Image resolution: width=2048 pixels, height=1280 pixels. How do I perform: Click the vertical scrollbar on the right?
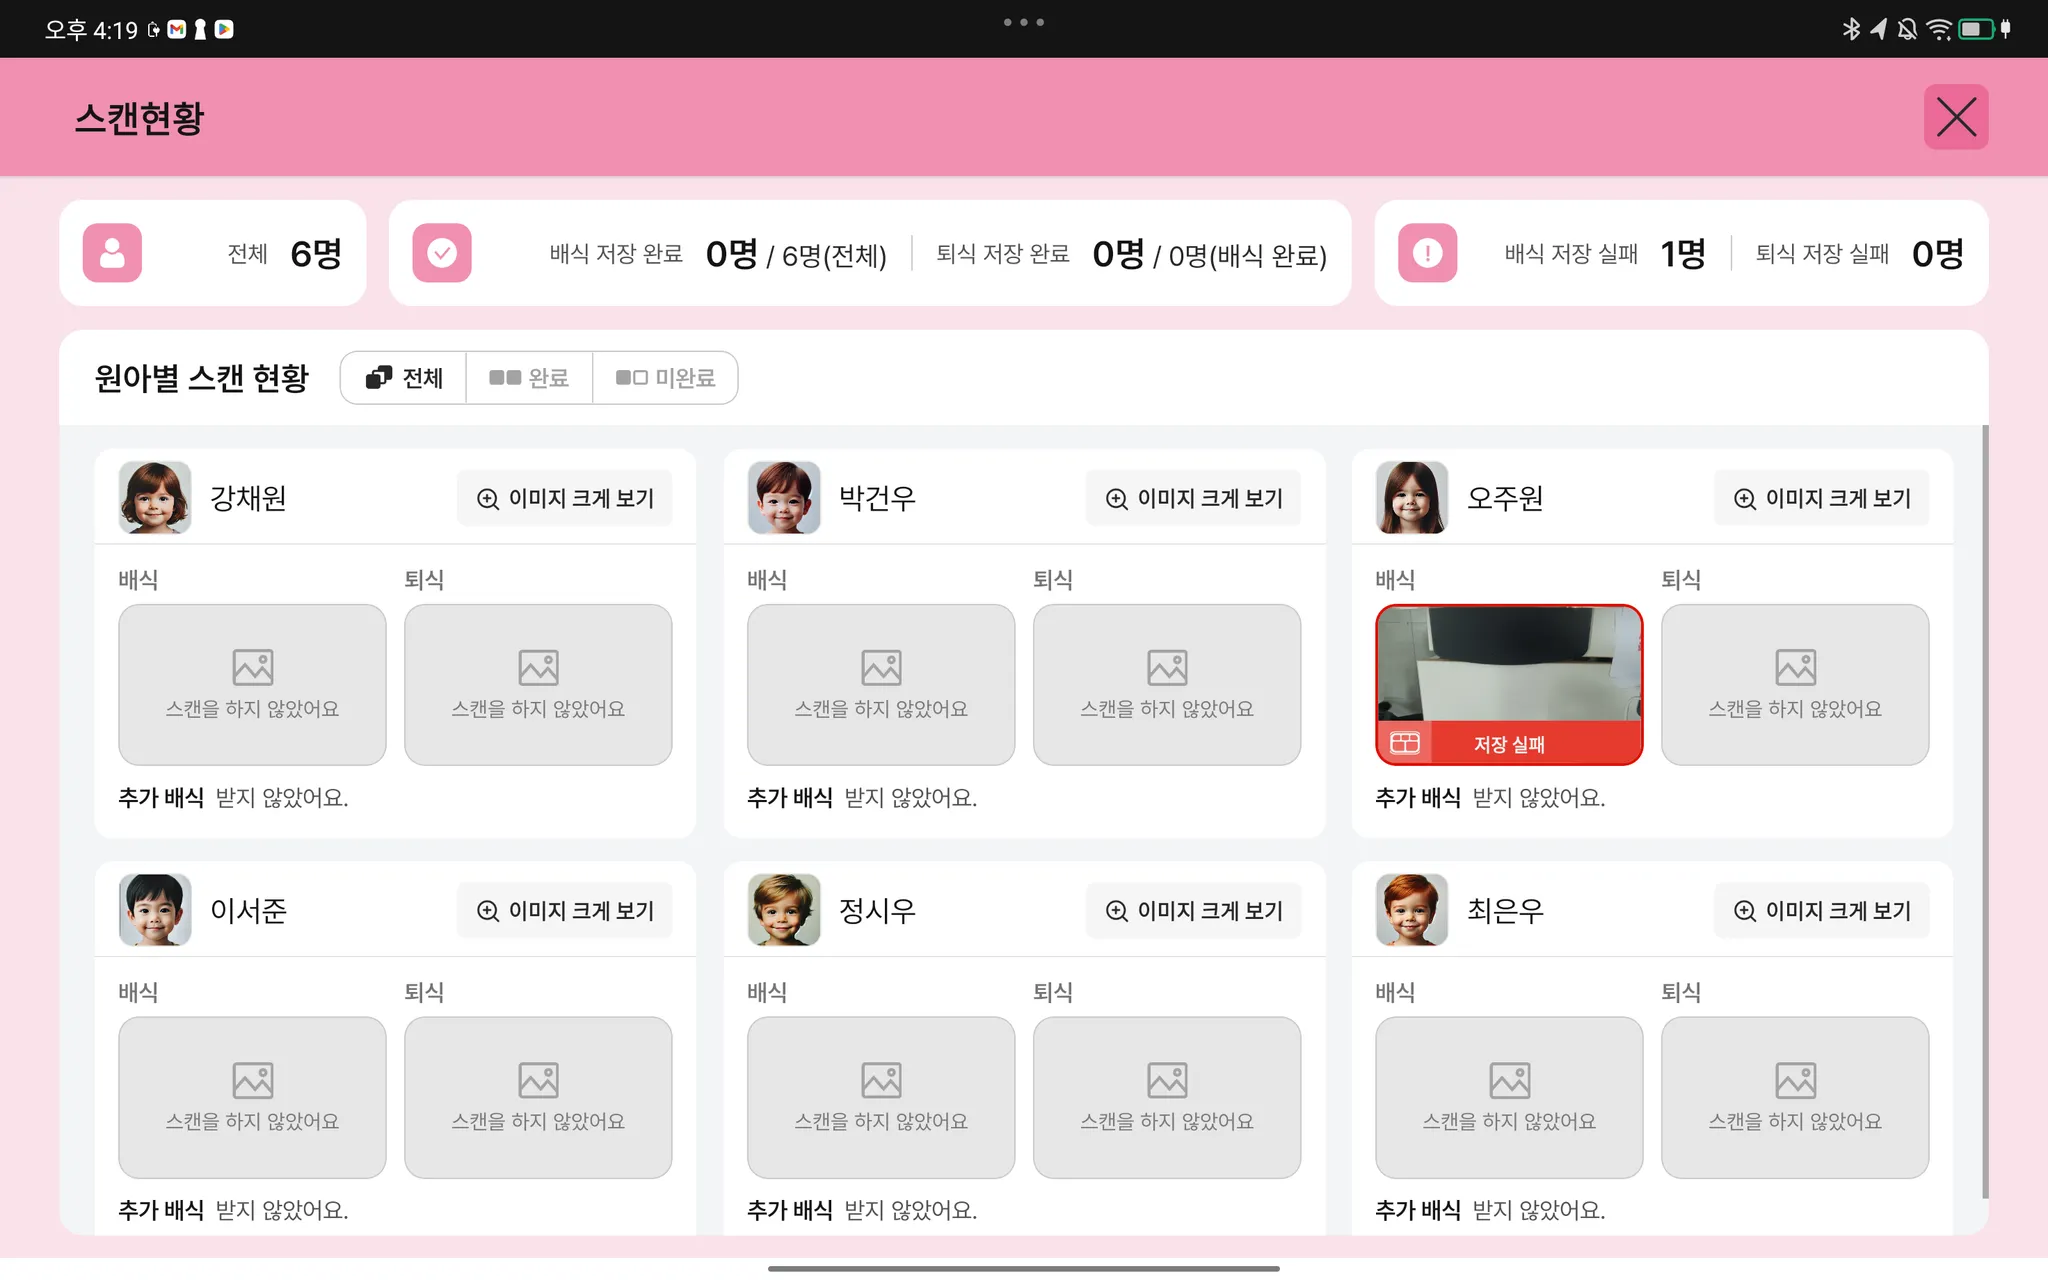pyautogui.click(x=1984, y=810)
